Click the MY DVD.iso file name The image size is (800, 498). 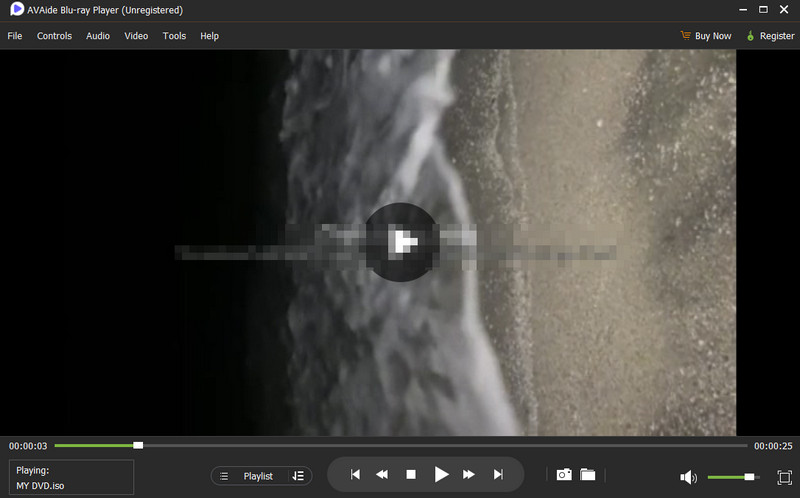[x=40, y=486]
